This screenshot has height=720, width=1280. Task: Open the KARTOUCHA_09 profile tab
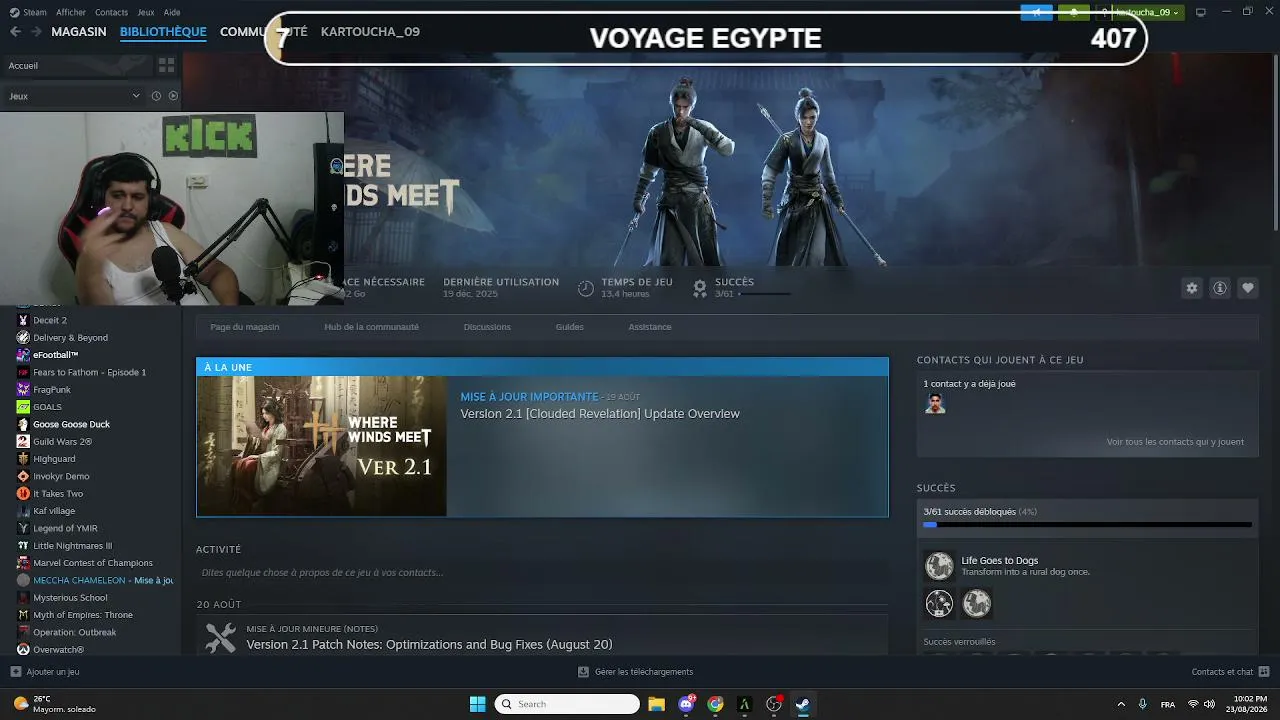pos(370,32)
